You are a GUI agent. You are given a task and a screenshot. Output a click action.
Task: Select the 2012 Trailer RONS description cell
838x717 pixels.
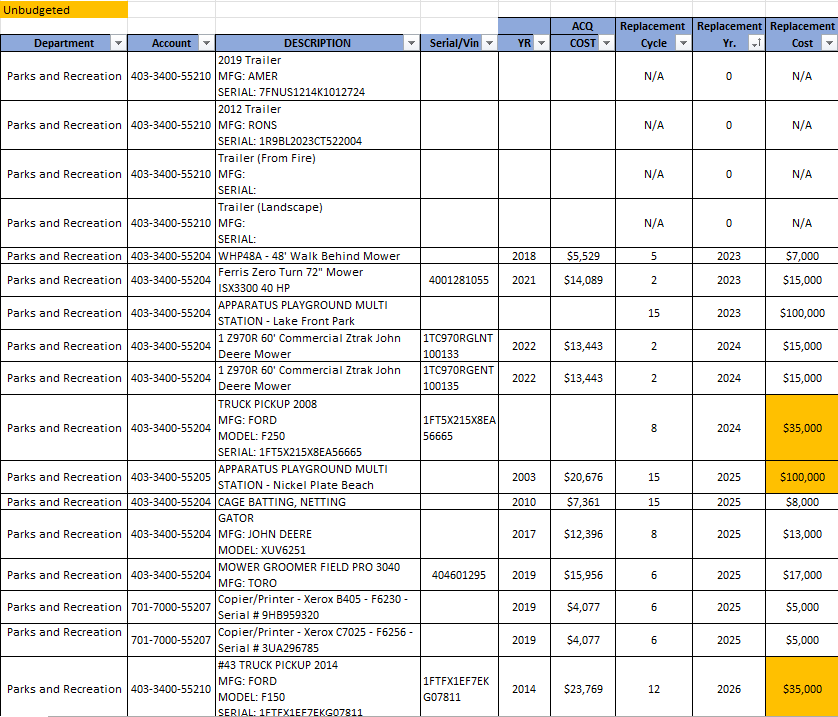click(x=317, y=125)
